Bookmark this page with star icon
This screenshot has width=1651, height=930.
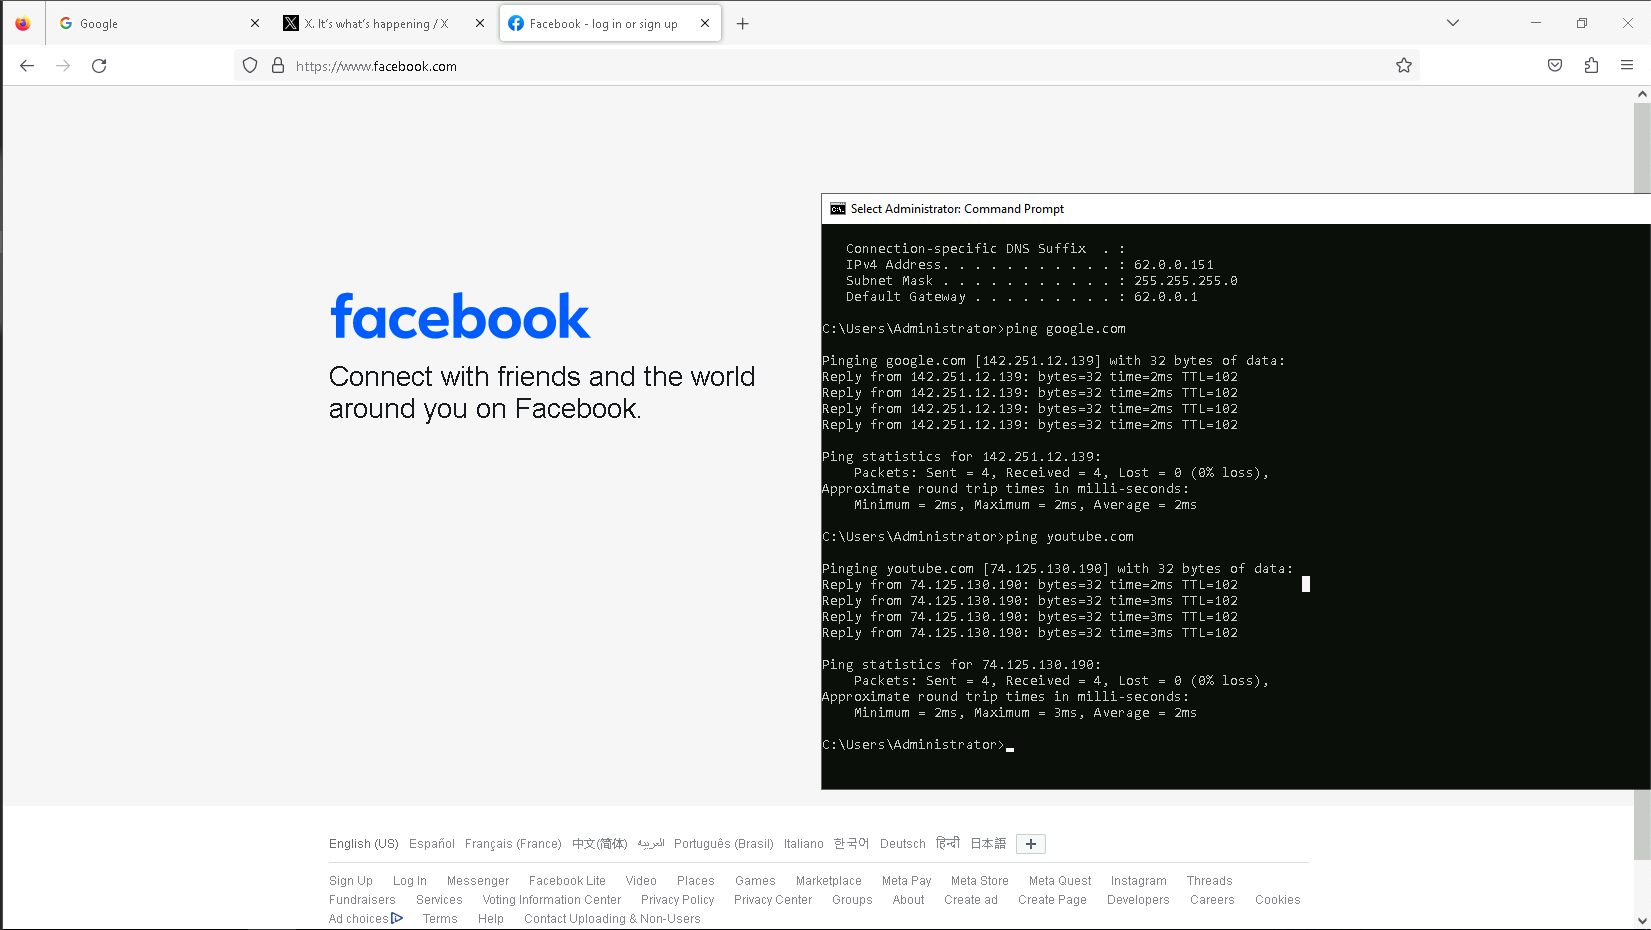coord(1404,66)
